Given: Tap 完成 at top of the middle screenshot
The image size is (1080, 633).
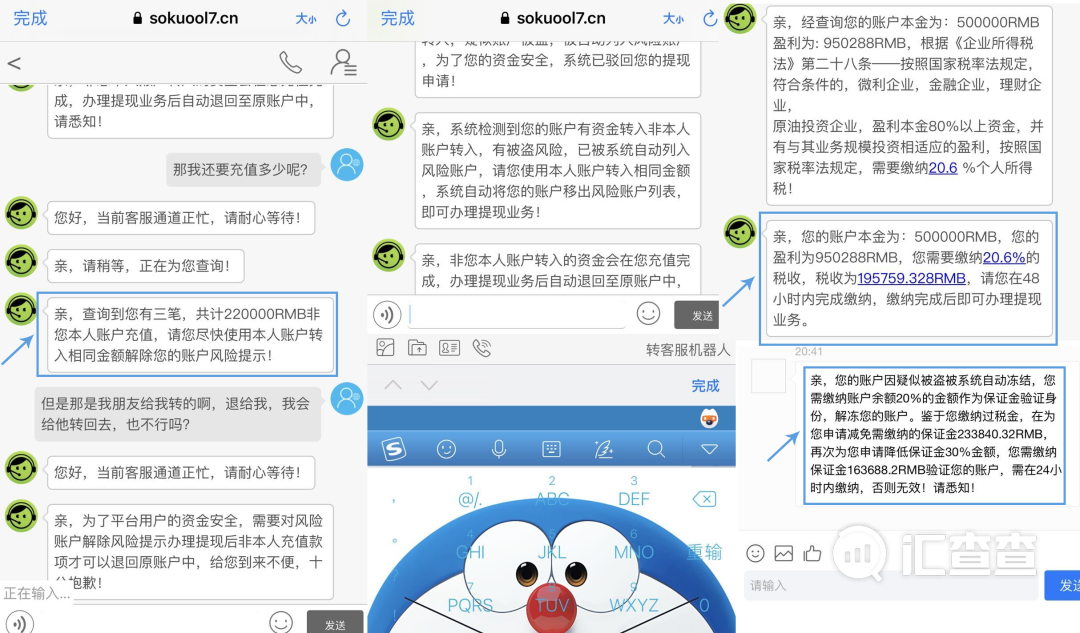Looking at the screenshot, I should [x=397, y=19].
